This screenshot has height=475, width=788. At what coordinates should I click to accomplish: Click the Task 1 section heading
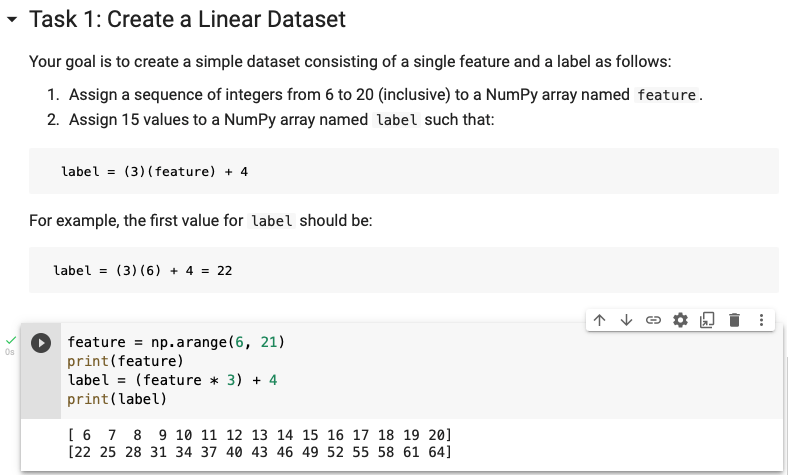coord(188,19)
